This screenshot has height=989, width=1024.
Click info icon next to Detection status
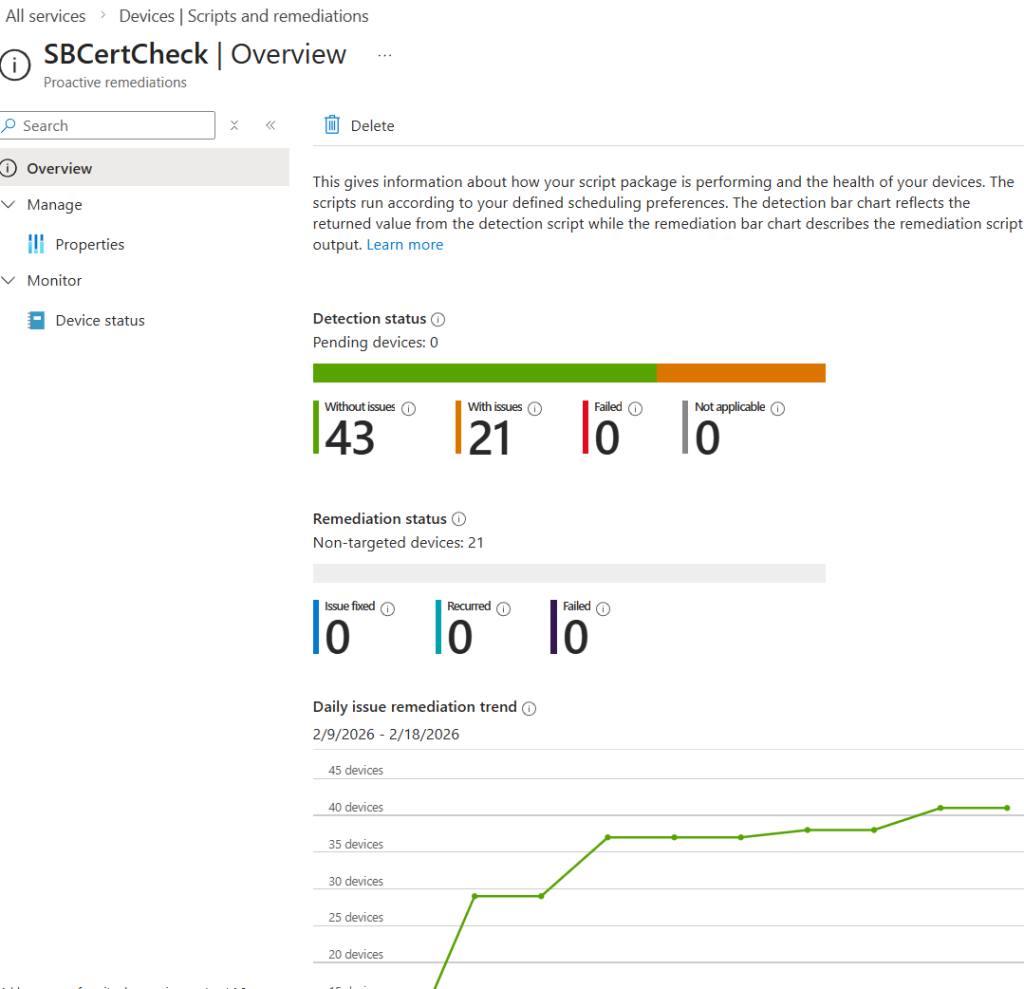(438, 319)
